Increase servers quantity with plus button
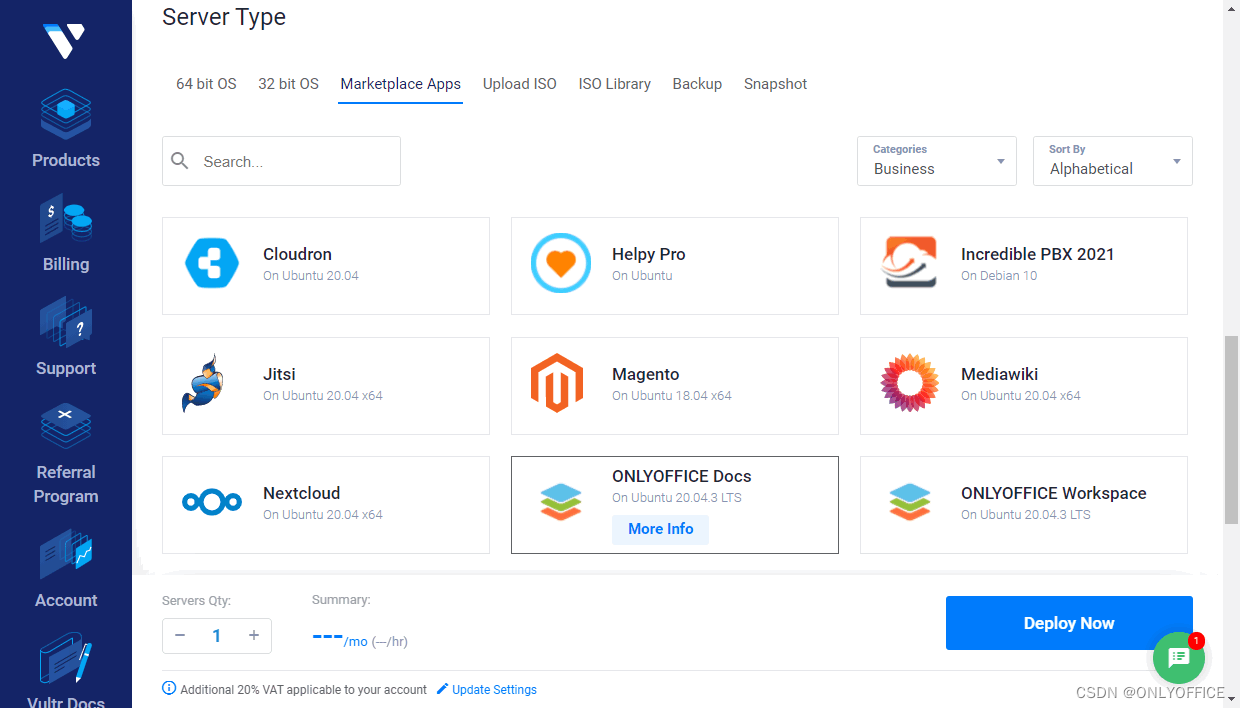Screen dimensions: 1240x708 (254, 635)
